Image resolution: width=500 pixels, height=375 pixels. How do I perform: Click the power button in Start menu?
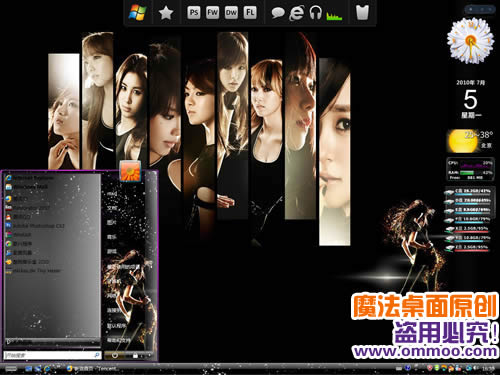[x=115, y=355]
